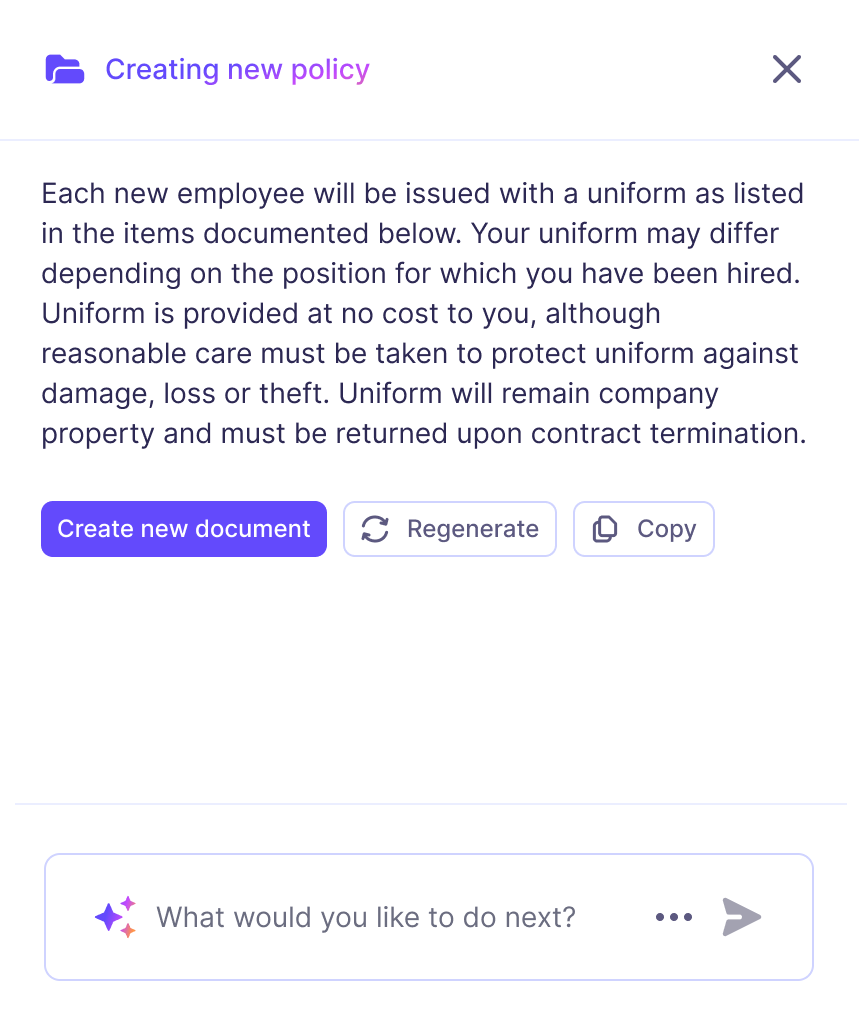Image resolution: width=859 pixels, height=1032 pixels.
Task: Regenerate the policy text
Action: click(x=450, y=529)
